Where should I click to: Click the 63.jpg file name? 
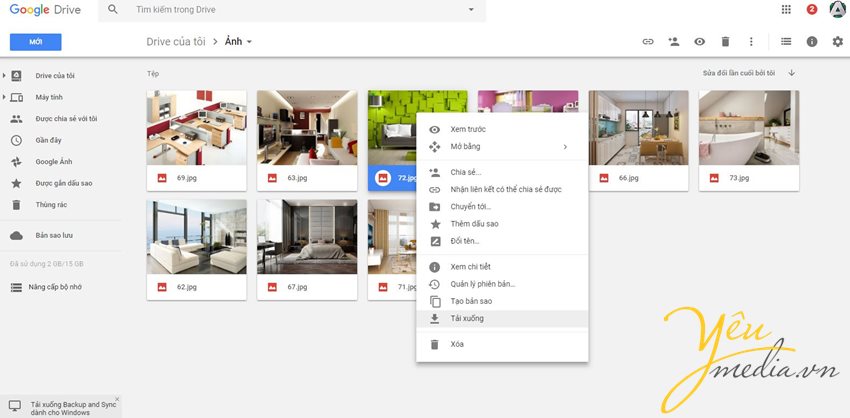(x=297, y=178)
